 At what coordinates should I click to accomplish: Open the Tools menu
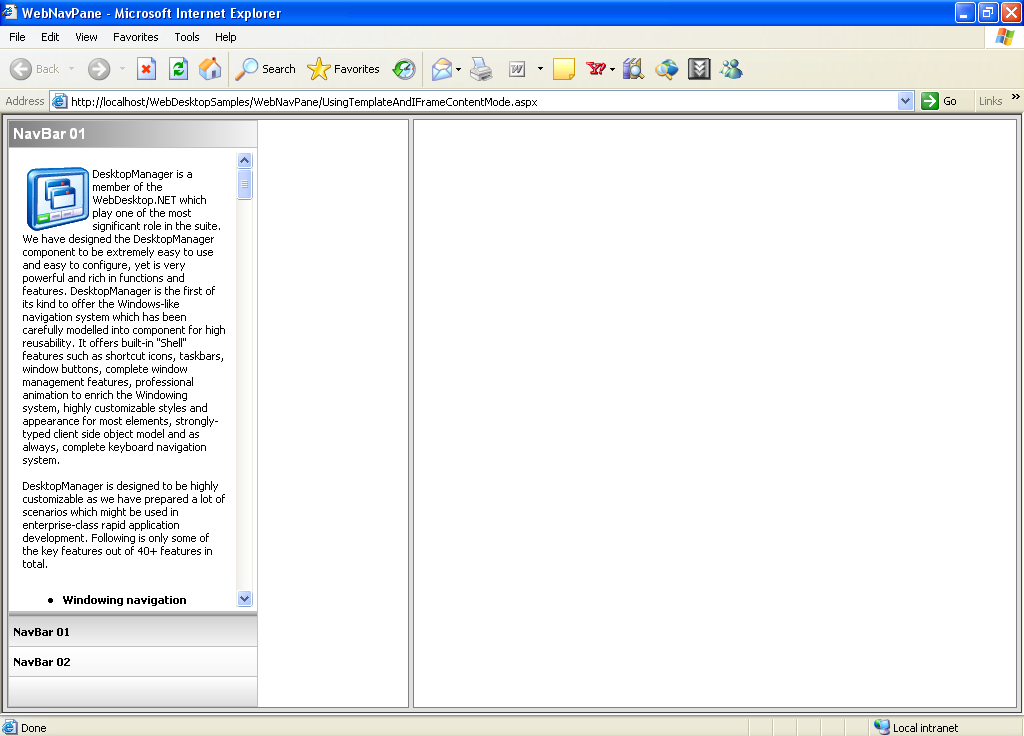point(187,37)
